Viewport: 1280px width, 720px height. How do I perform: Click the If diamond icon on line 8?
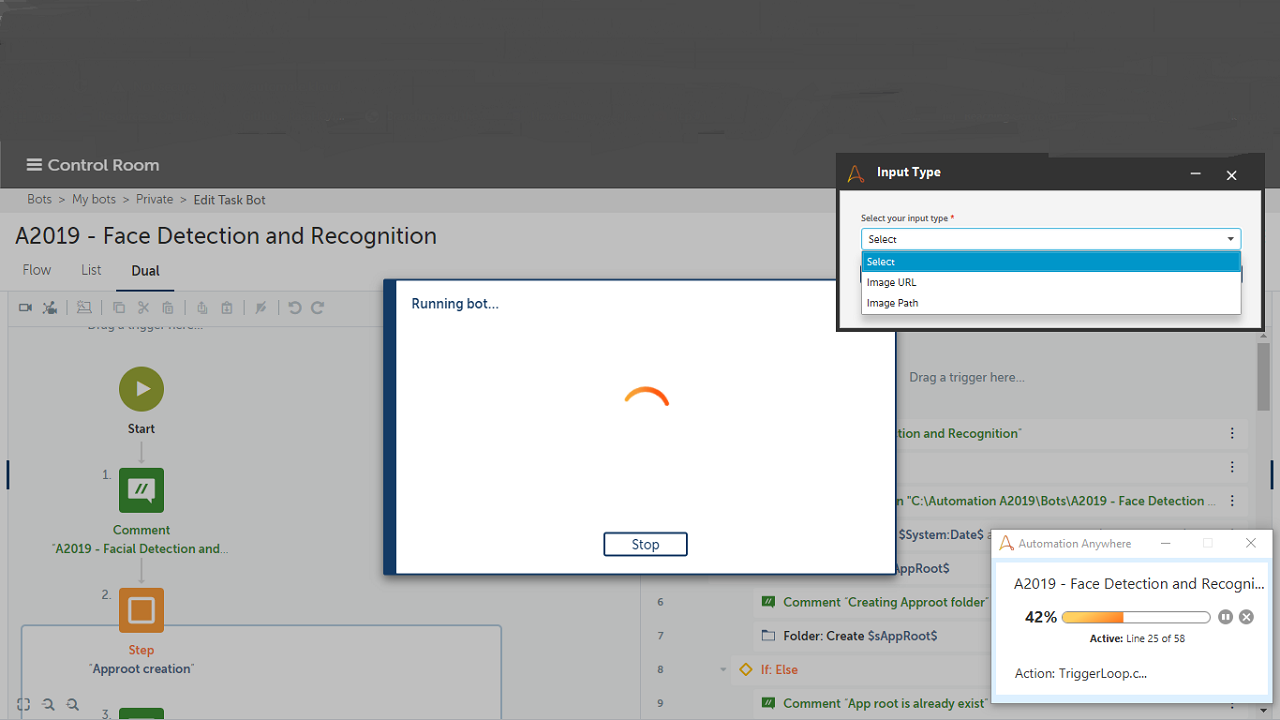coord(745,670)
